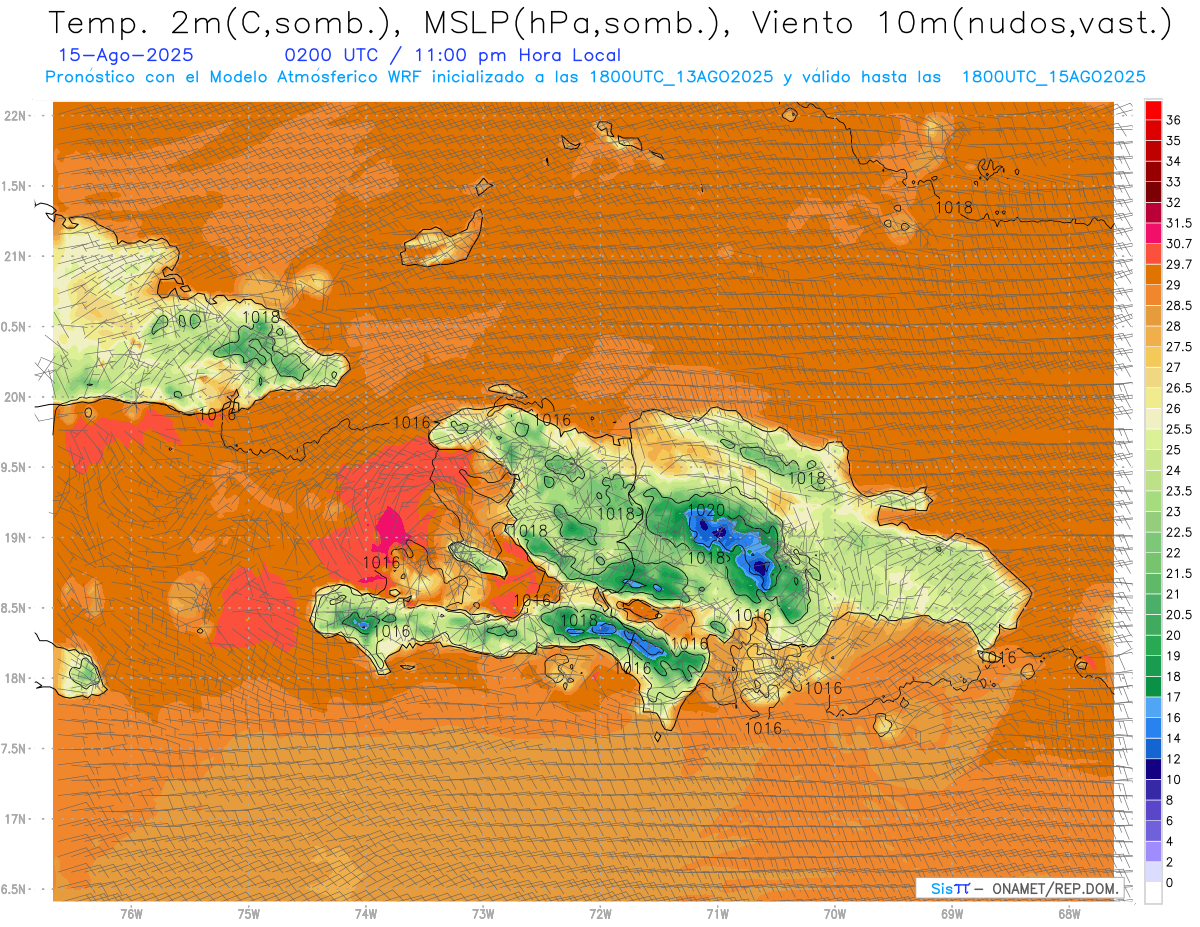Click legend value '36' on temperature scale
1200x927 pixels.
[1174, 120]
